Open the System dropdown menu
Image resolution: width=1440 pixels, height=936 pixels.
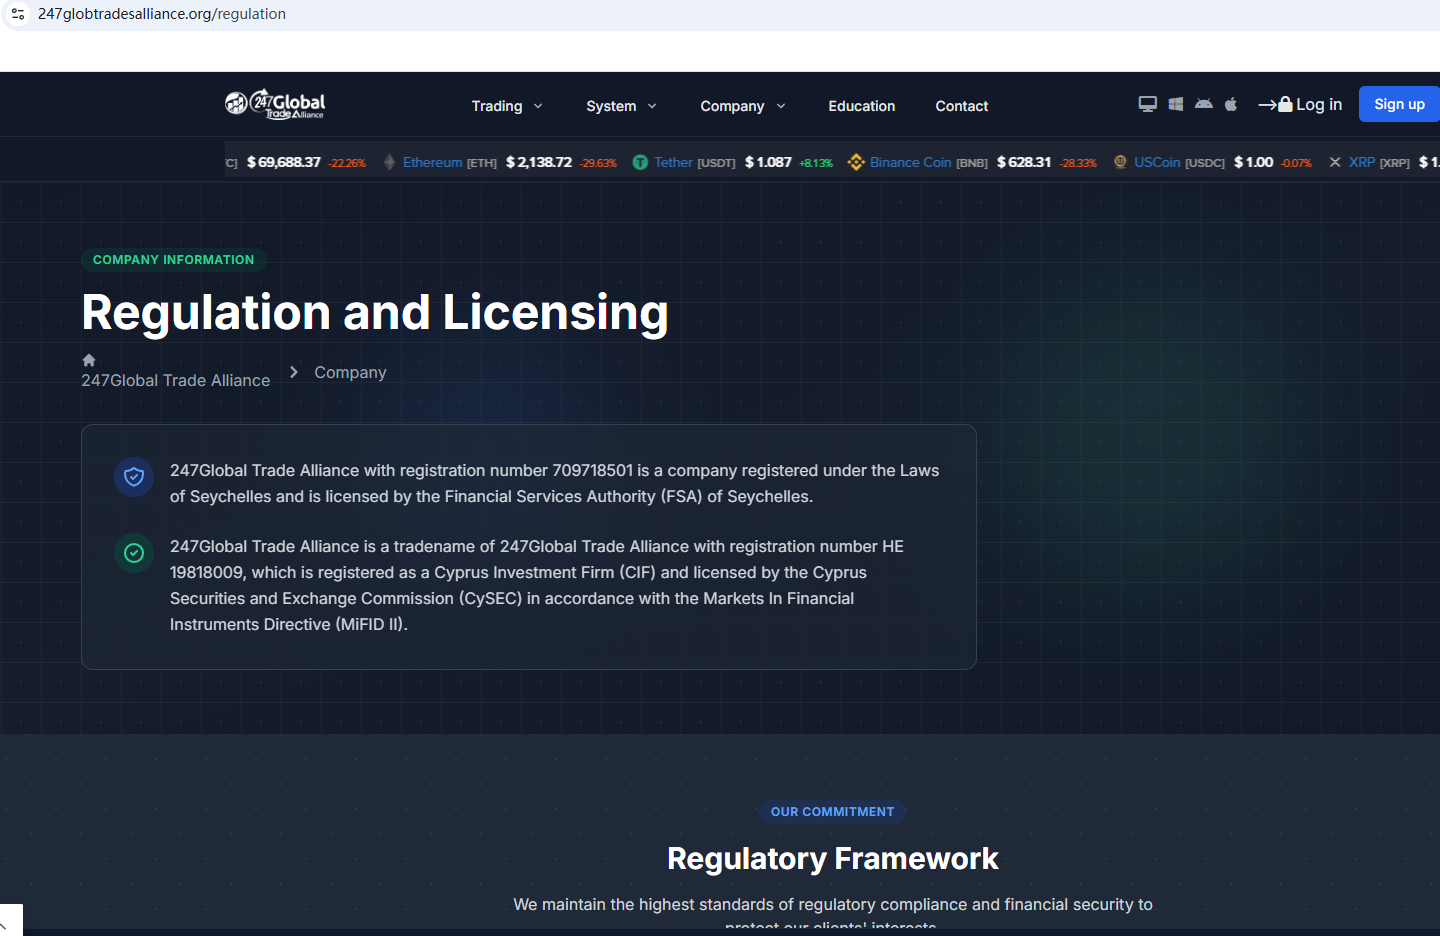(x=621, y=106)
